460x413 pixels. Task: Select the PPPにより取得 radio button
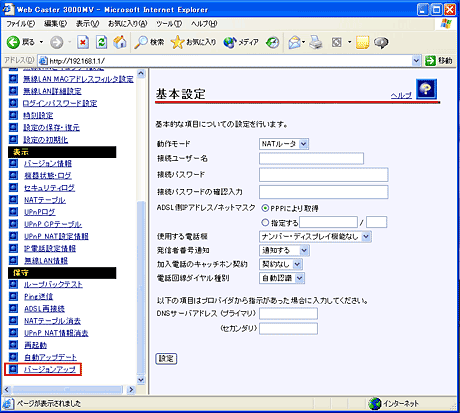(265, 208)
